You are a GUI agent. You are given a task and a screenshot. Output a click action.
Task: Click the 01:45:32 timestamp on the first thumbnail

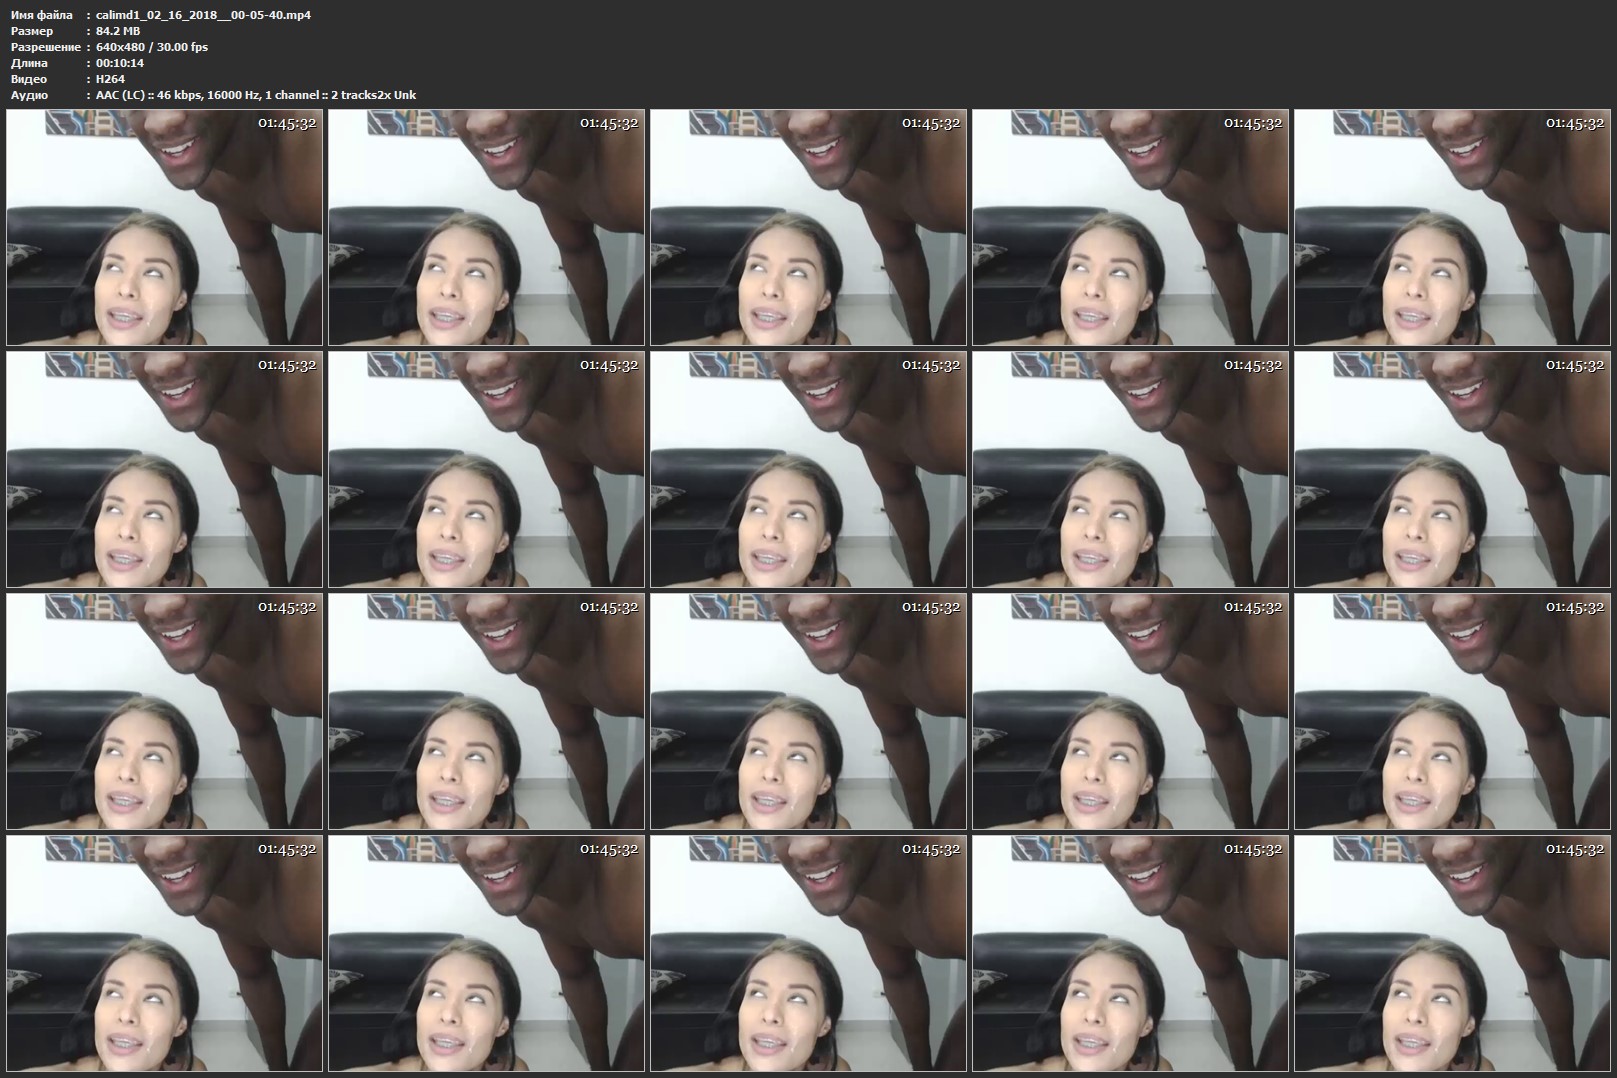click(287, 123)
